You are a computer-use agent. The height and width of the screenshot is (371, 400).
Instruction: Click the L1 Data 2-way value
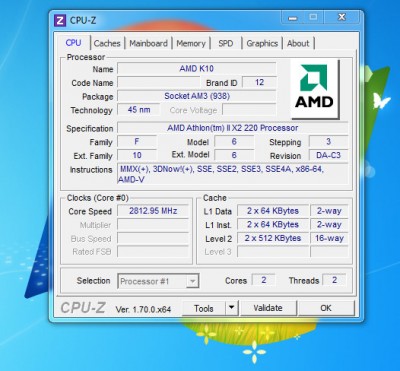tap(329, 211)
